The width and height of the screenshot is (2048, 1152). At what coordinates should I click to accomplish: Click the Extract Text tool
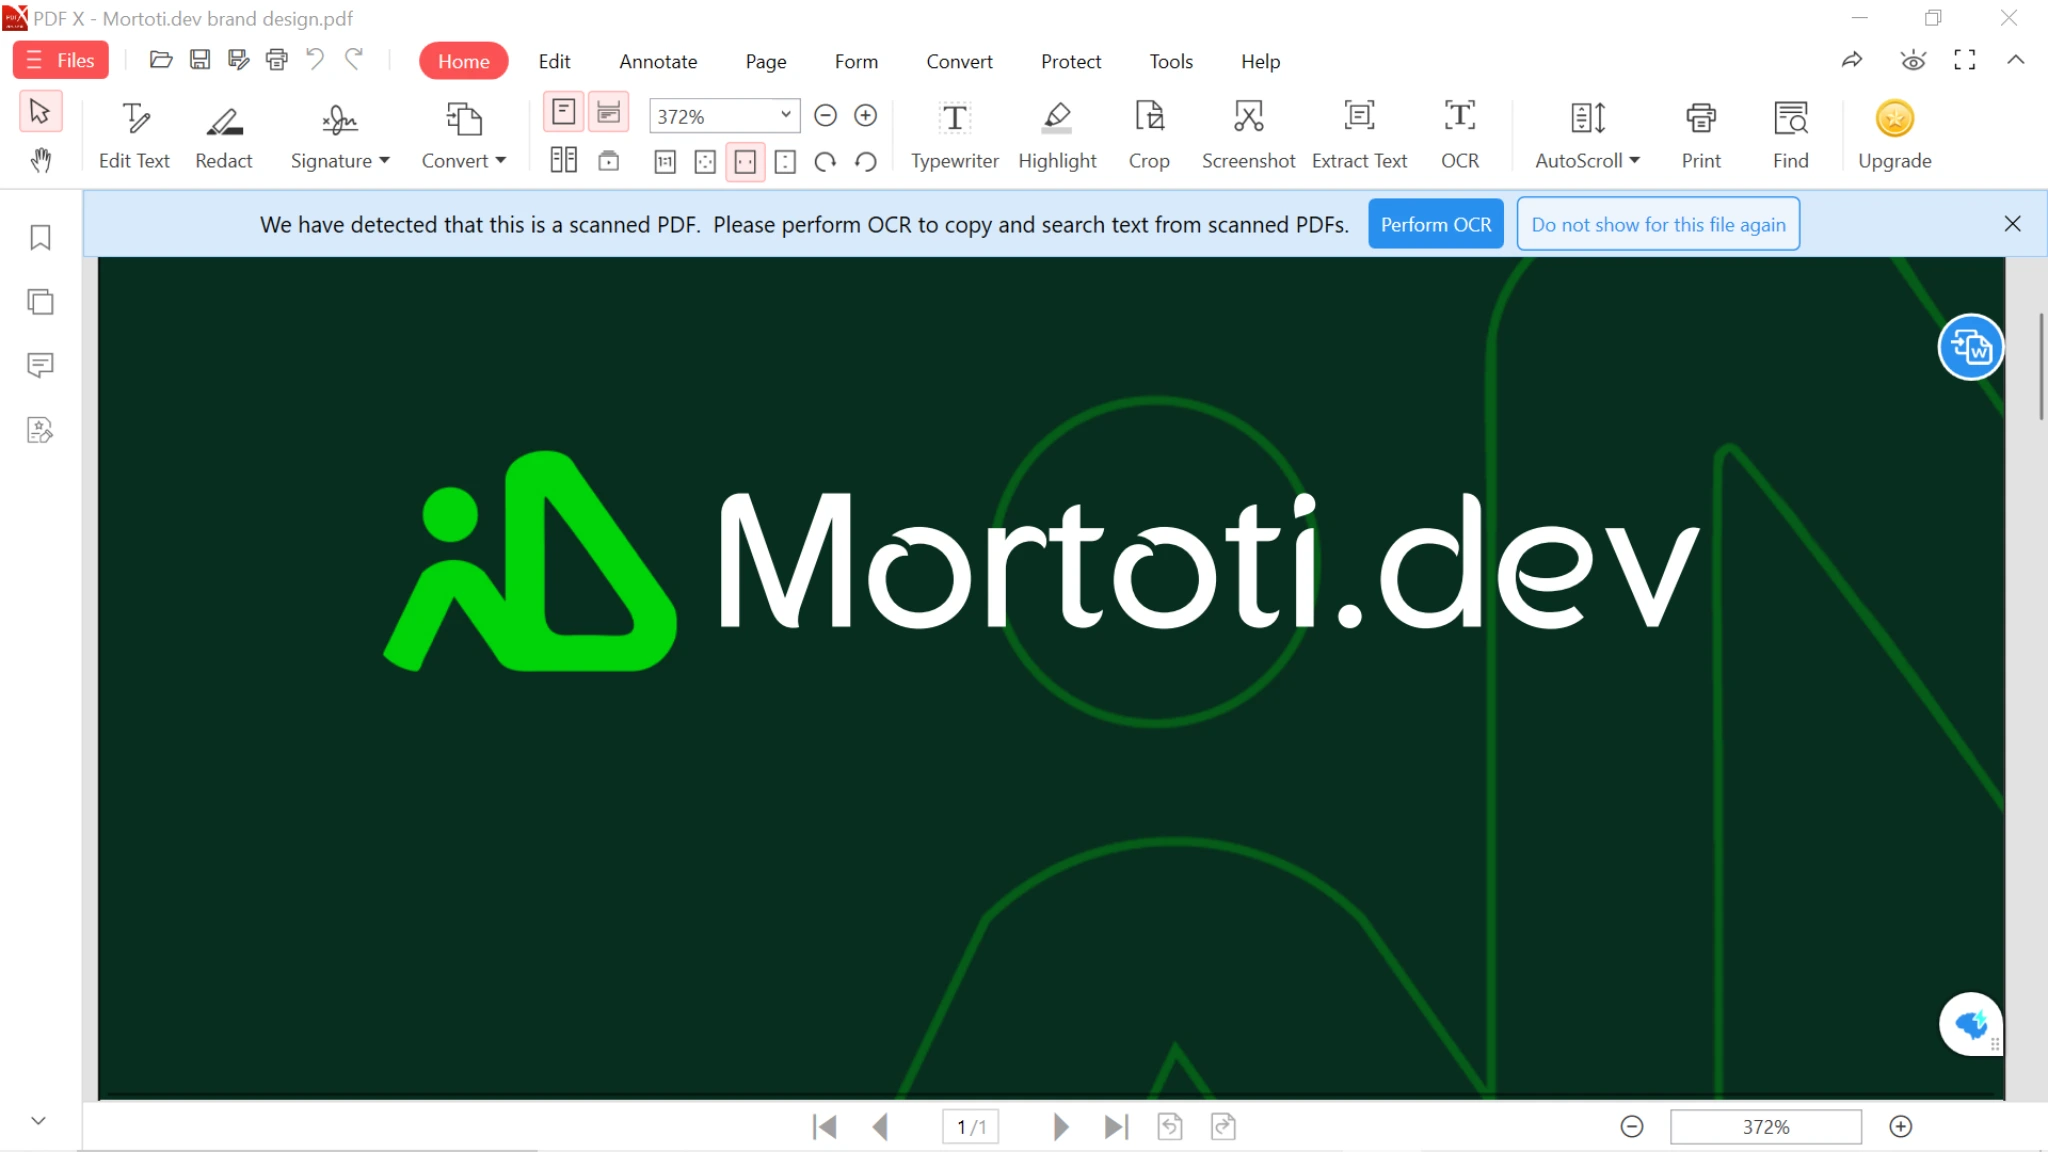click(1359, 136)
